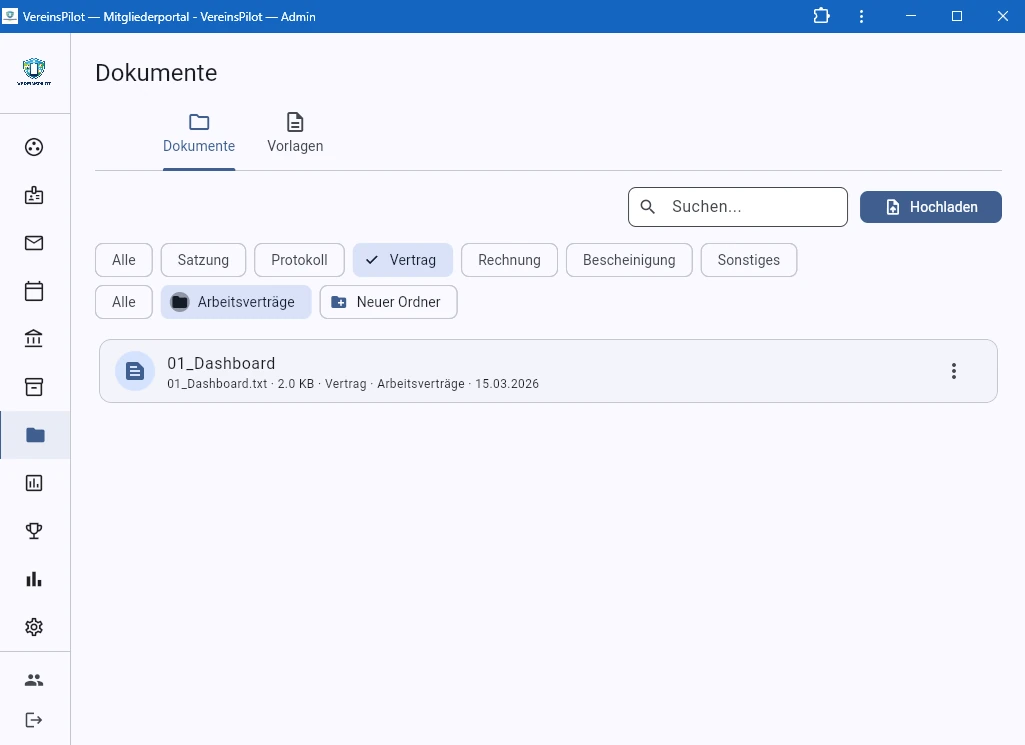Open the title bar three-dot menu
Screen dimensions: 1025x745
point(861,16)
